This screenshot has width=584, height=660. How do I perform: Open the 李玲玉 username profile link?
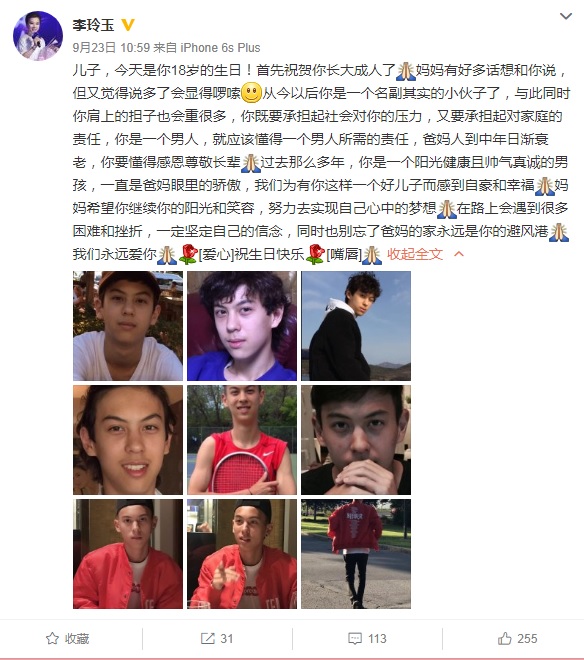pyautogui.click(x=93, y=25)
